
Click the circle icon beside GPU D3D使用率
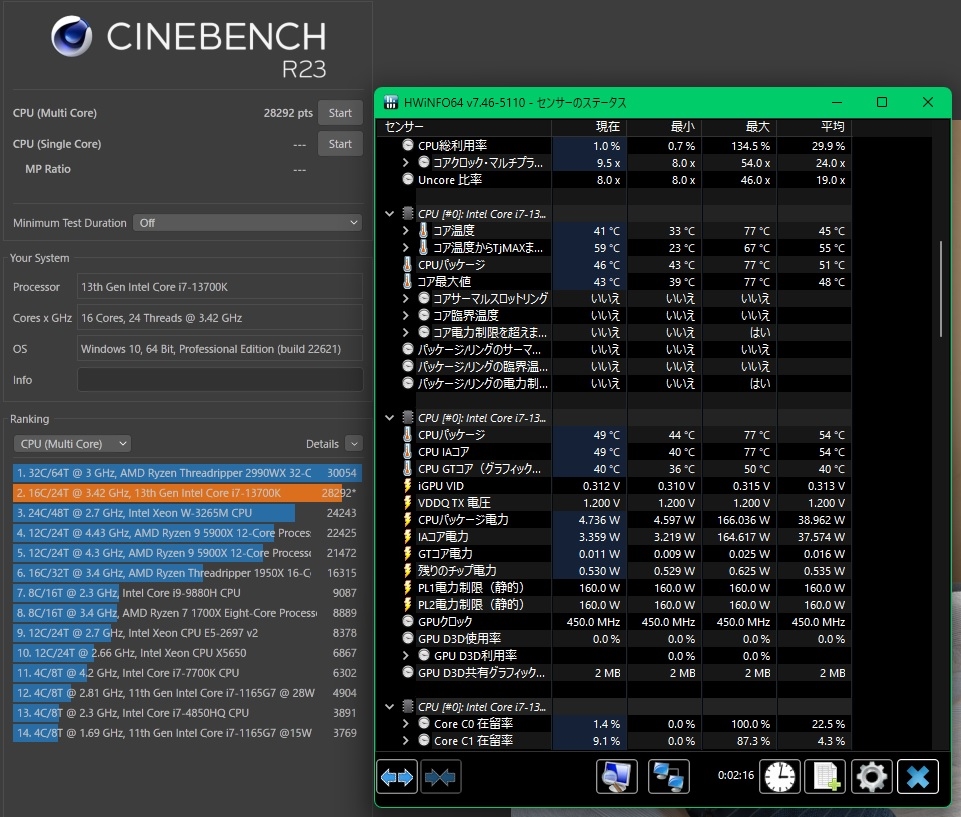click(x=408, y=639)
